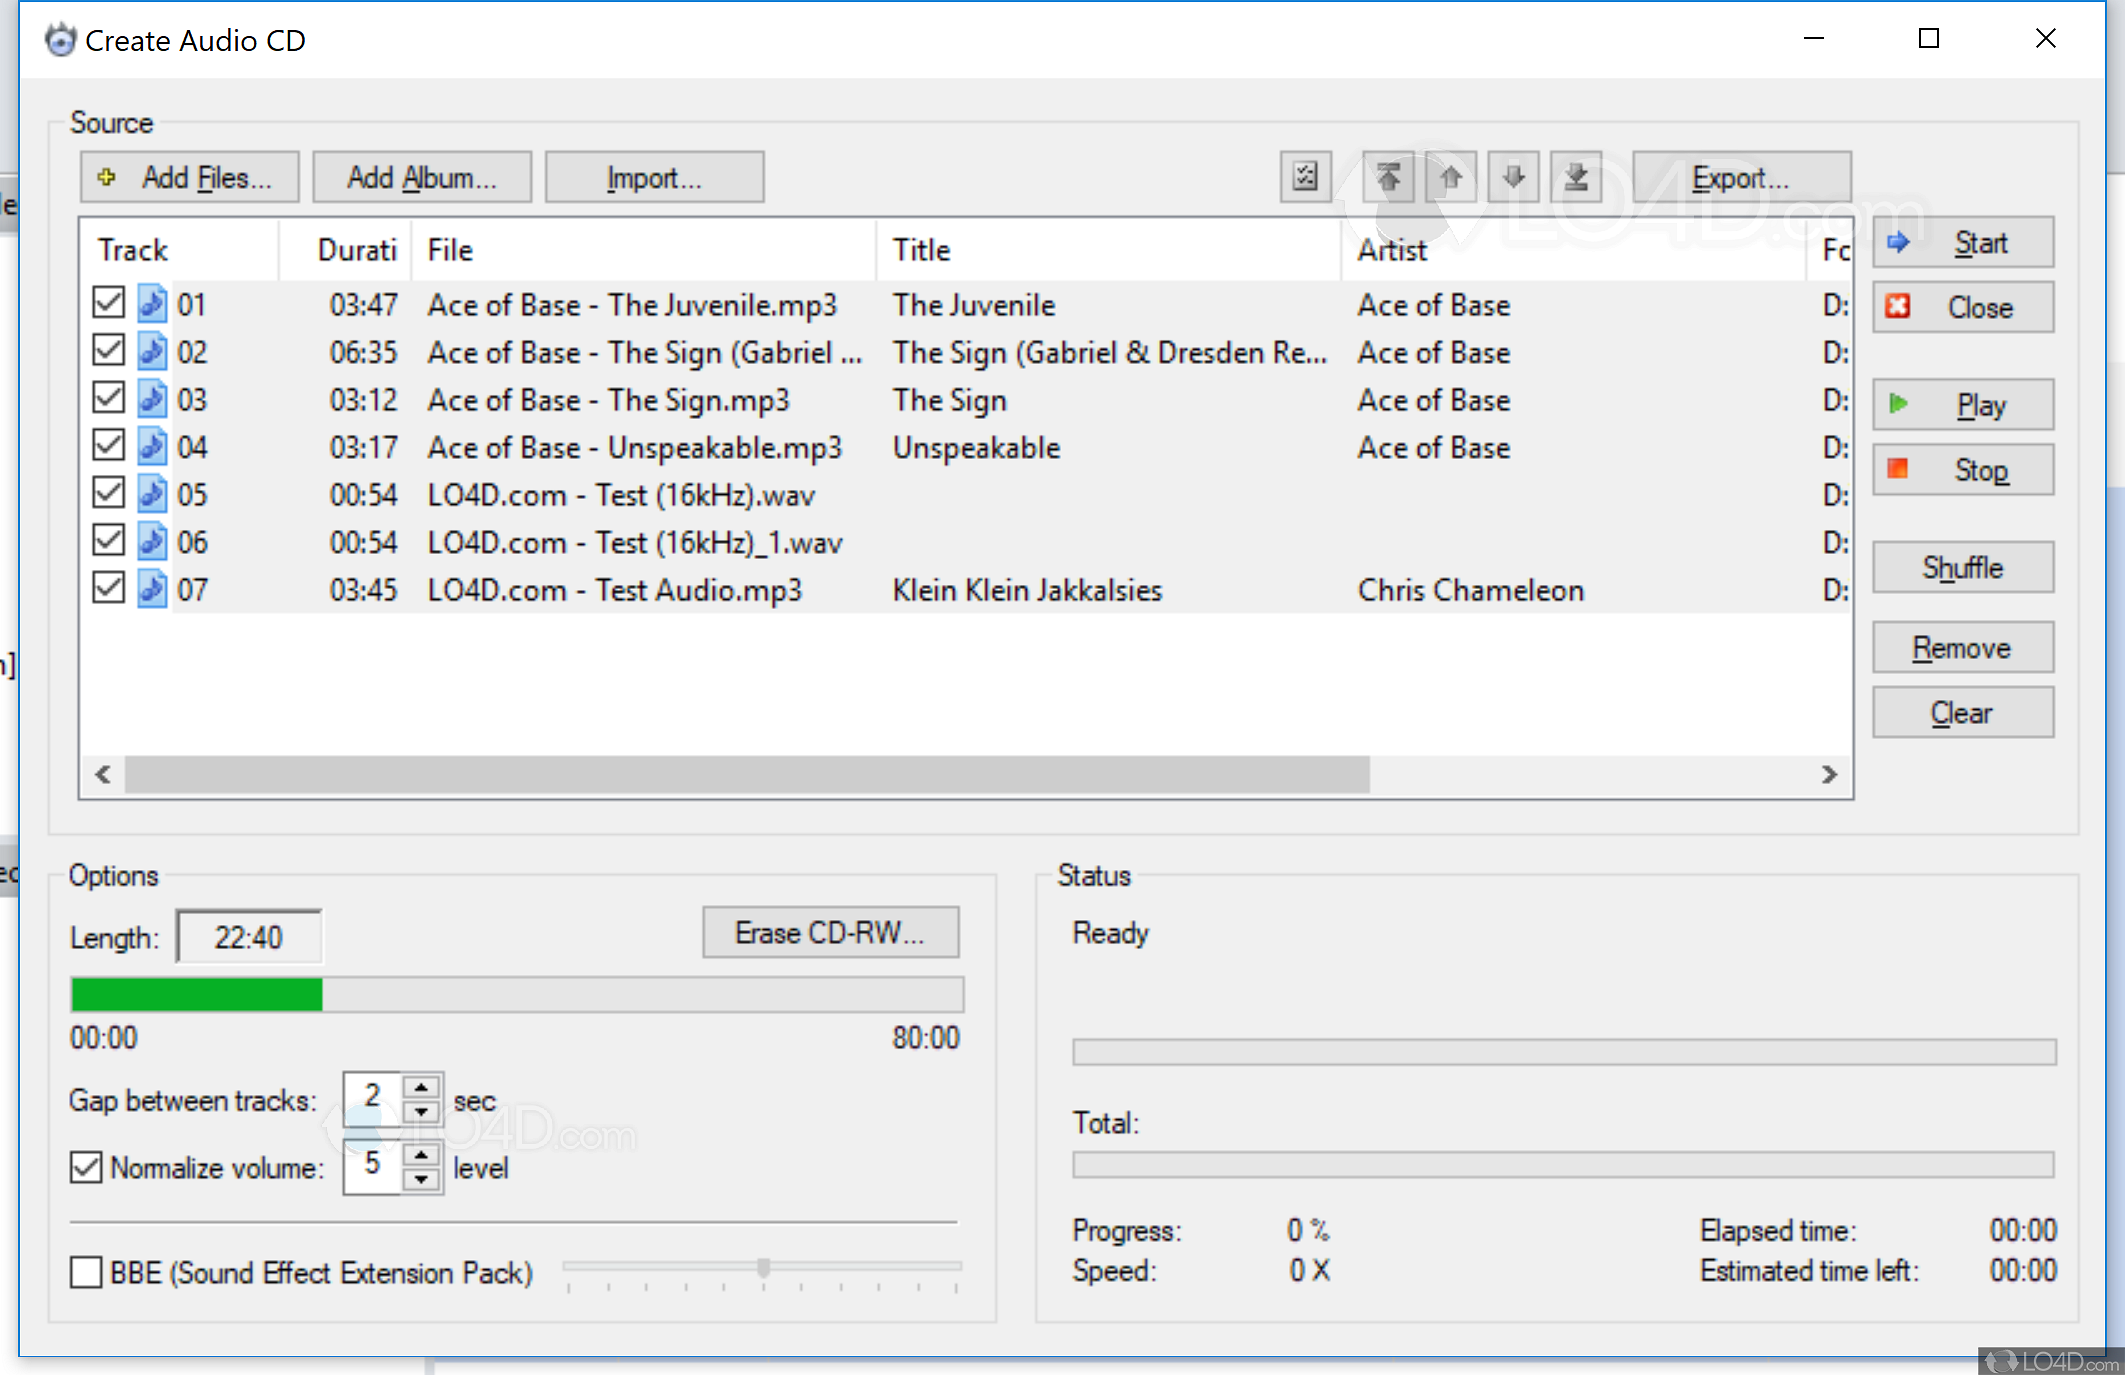Click the green Play icon
Image resolution: width=2125 pixels, height=1375 pixels.
tap(1899, 404)
